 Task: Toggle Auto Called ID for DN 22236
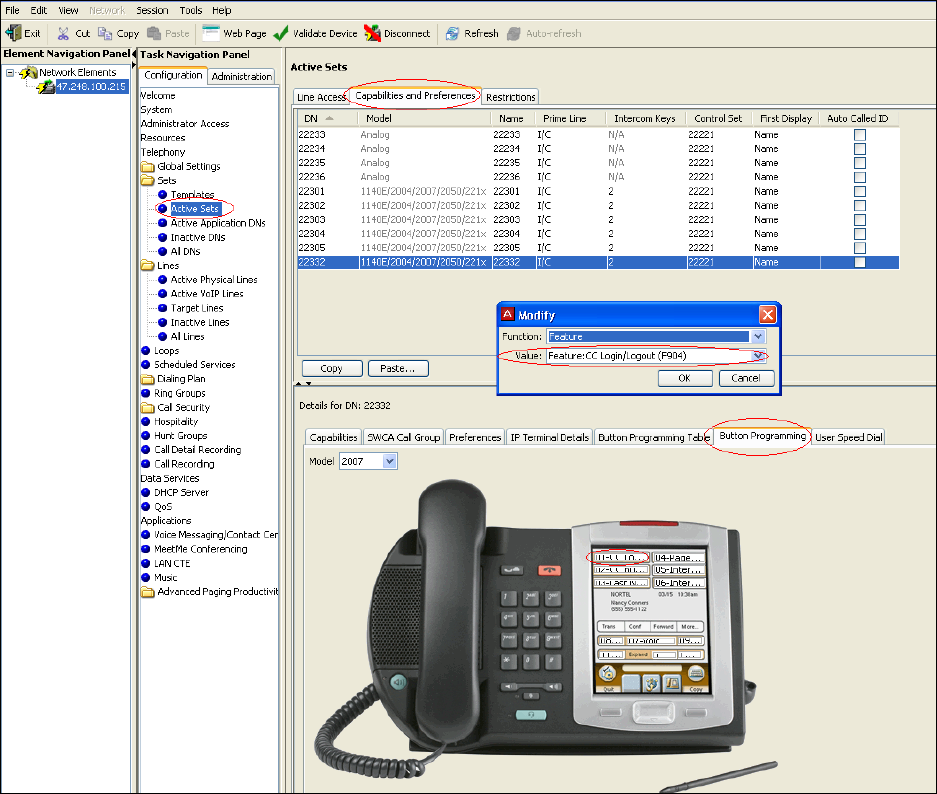tap(859, 177)
